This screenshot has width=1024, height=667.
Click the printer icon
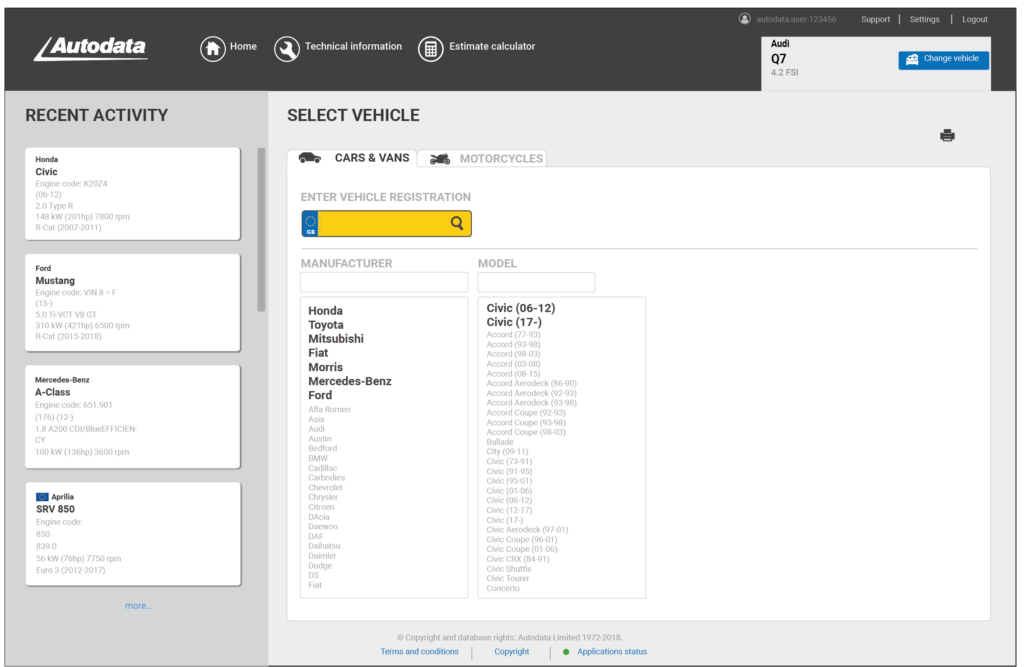[947, 136]
